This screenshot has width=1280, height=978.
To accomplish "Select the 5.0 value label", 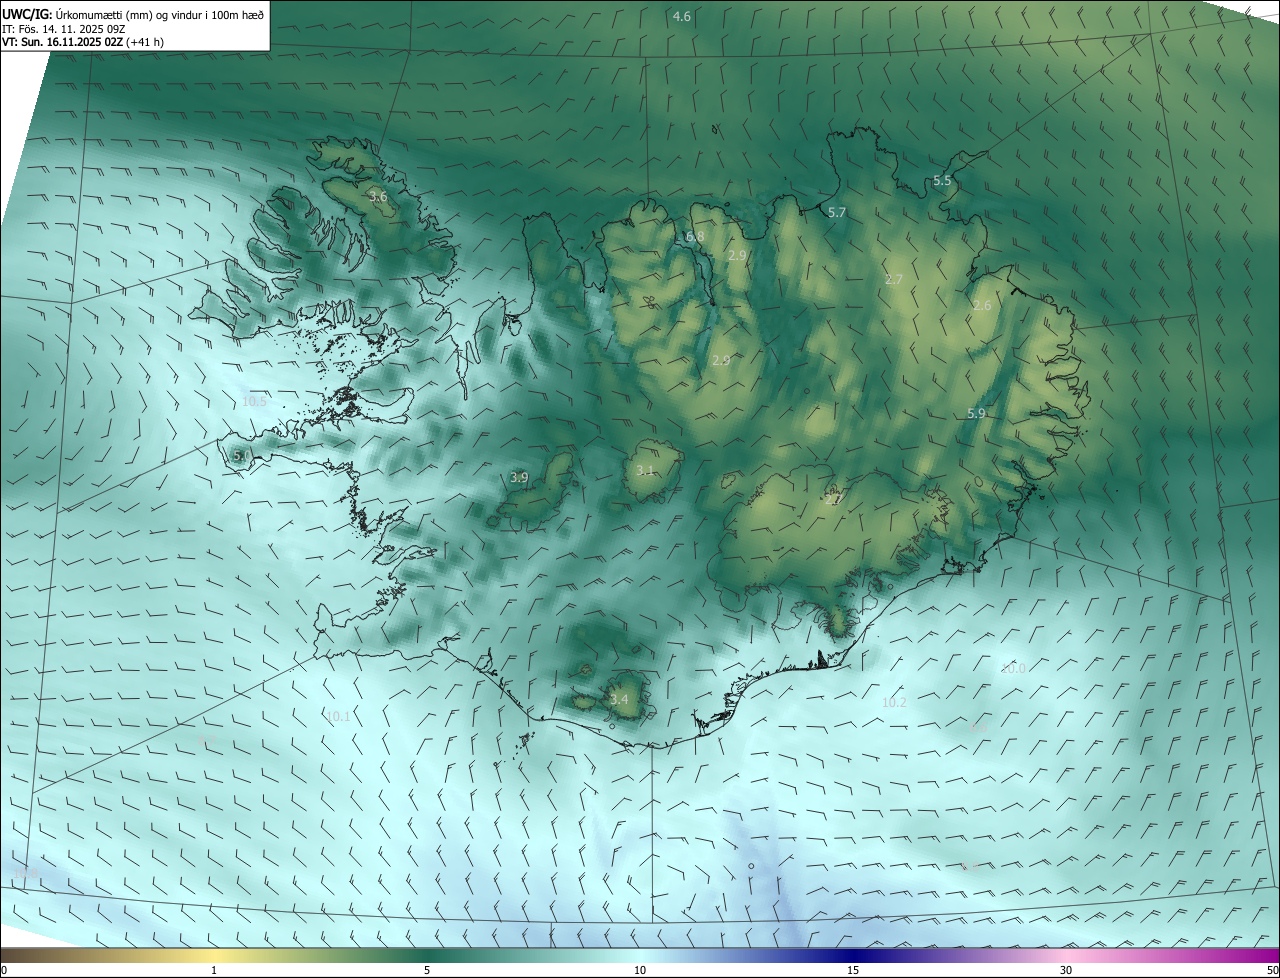I will point(242,455).
